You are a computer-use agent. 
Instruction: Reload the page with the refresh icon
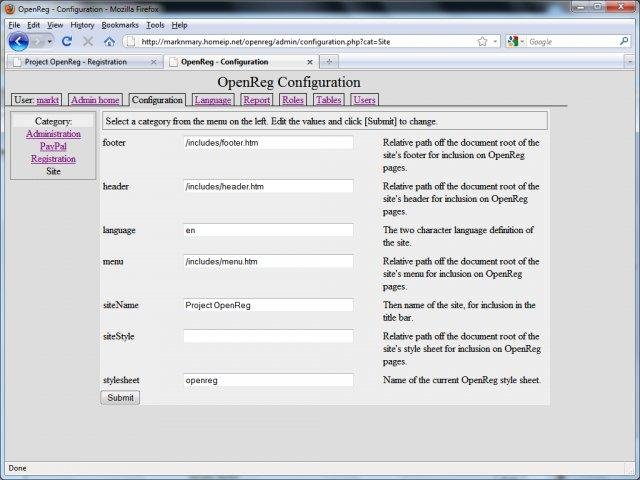pos(67,41)
